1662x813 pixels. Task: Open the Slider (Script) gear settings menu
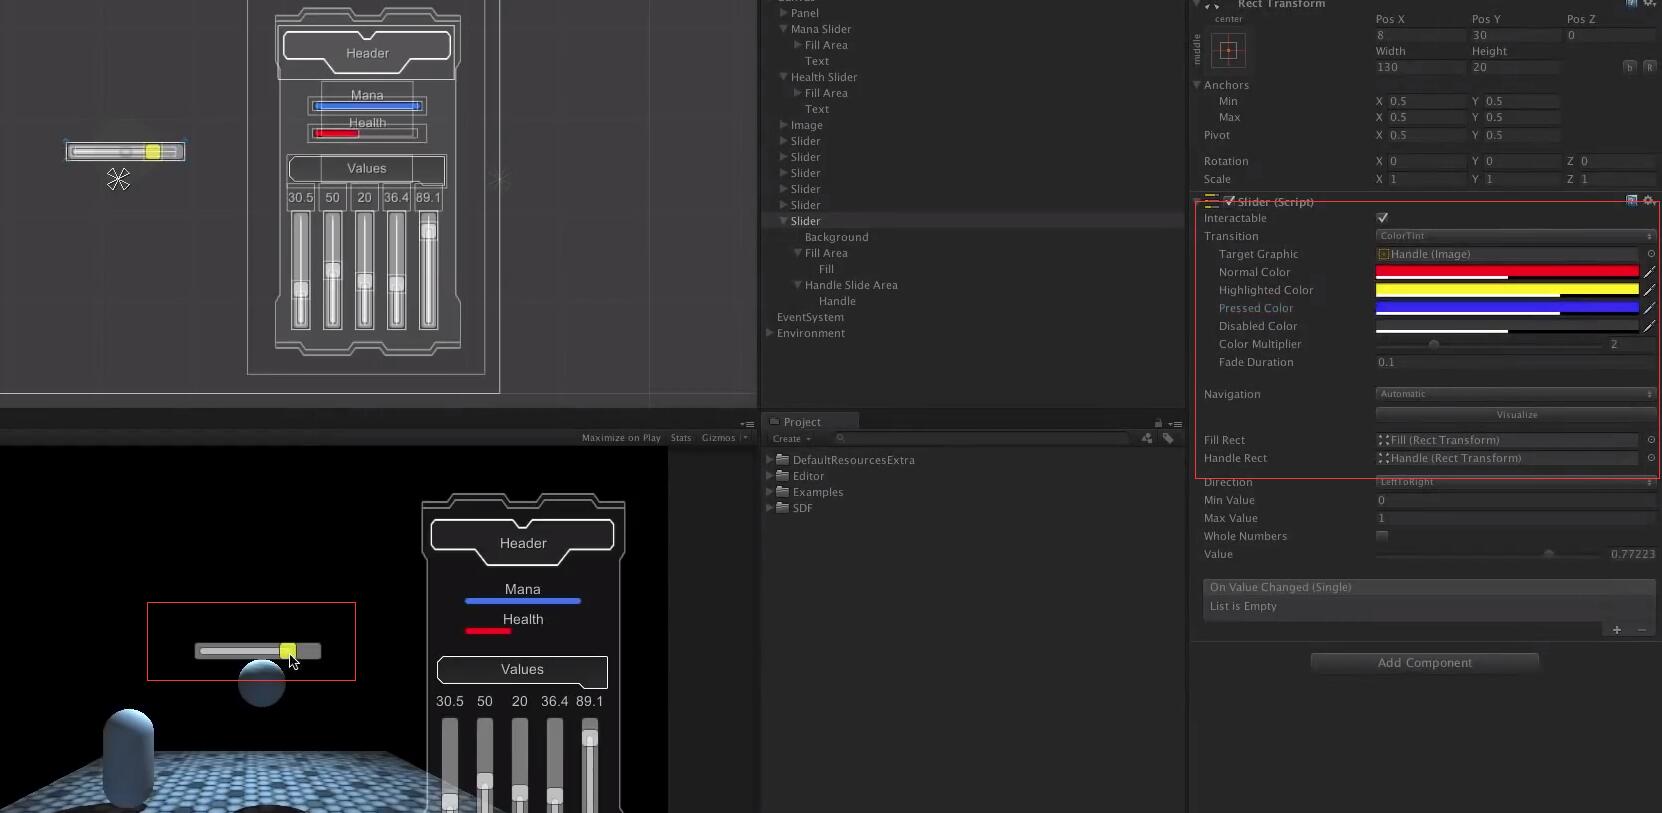[1648, 201]
